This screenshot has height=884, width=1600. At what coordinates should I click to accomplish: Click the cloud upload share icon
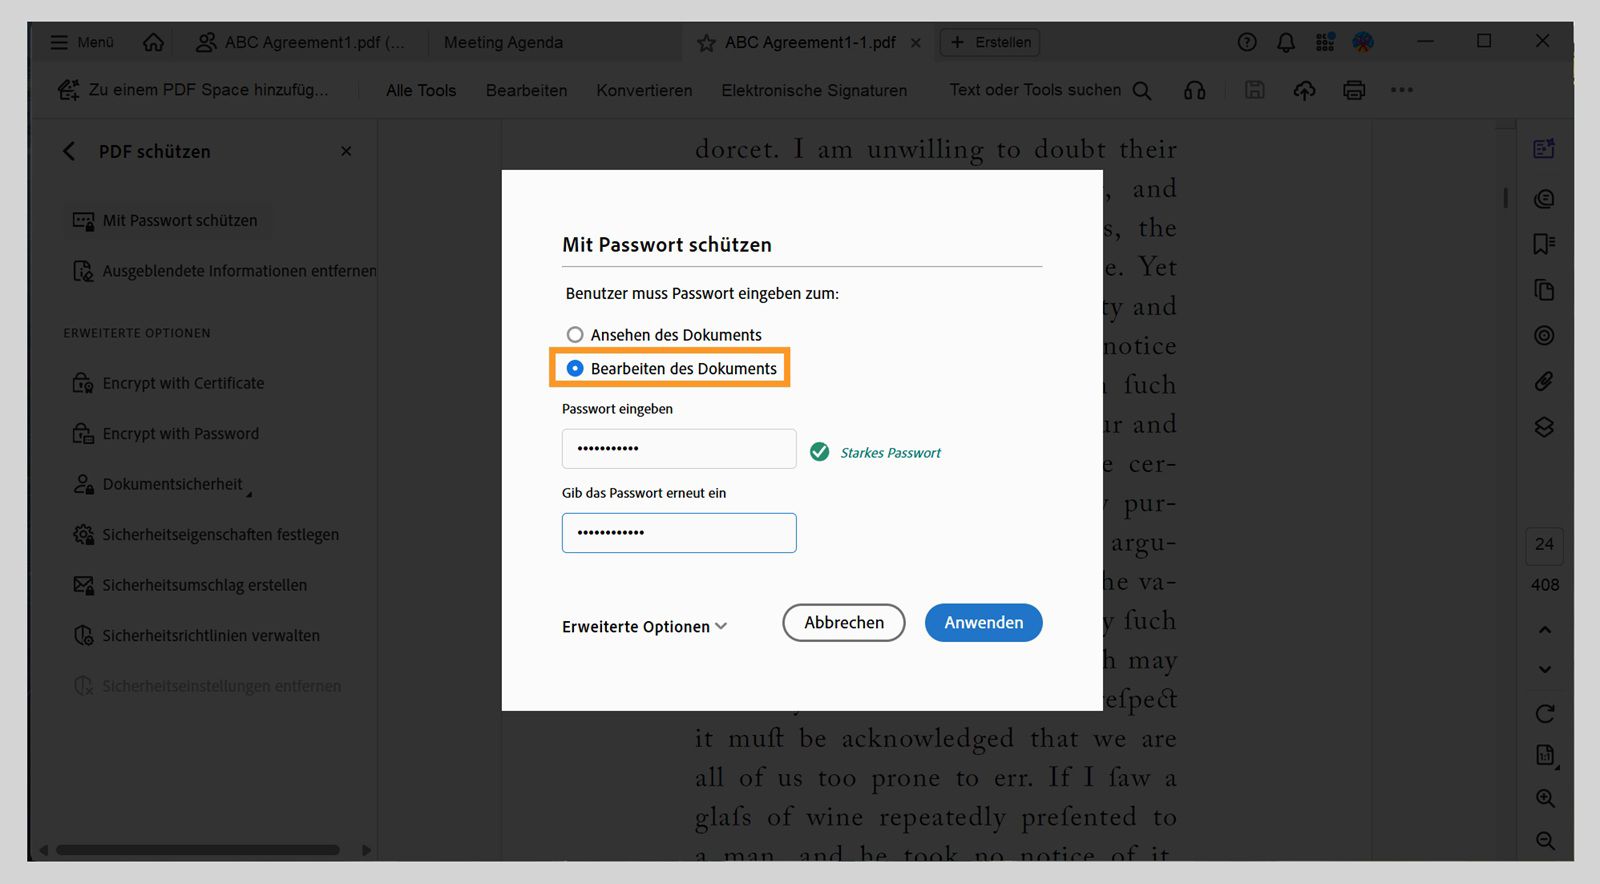tap(1305, 90)
